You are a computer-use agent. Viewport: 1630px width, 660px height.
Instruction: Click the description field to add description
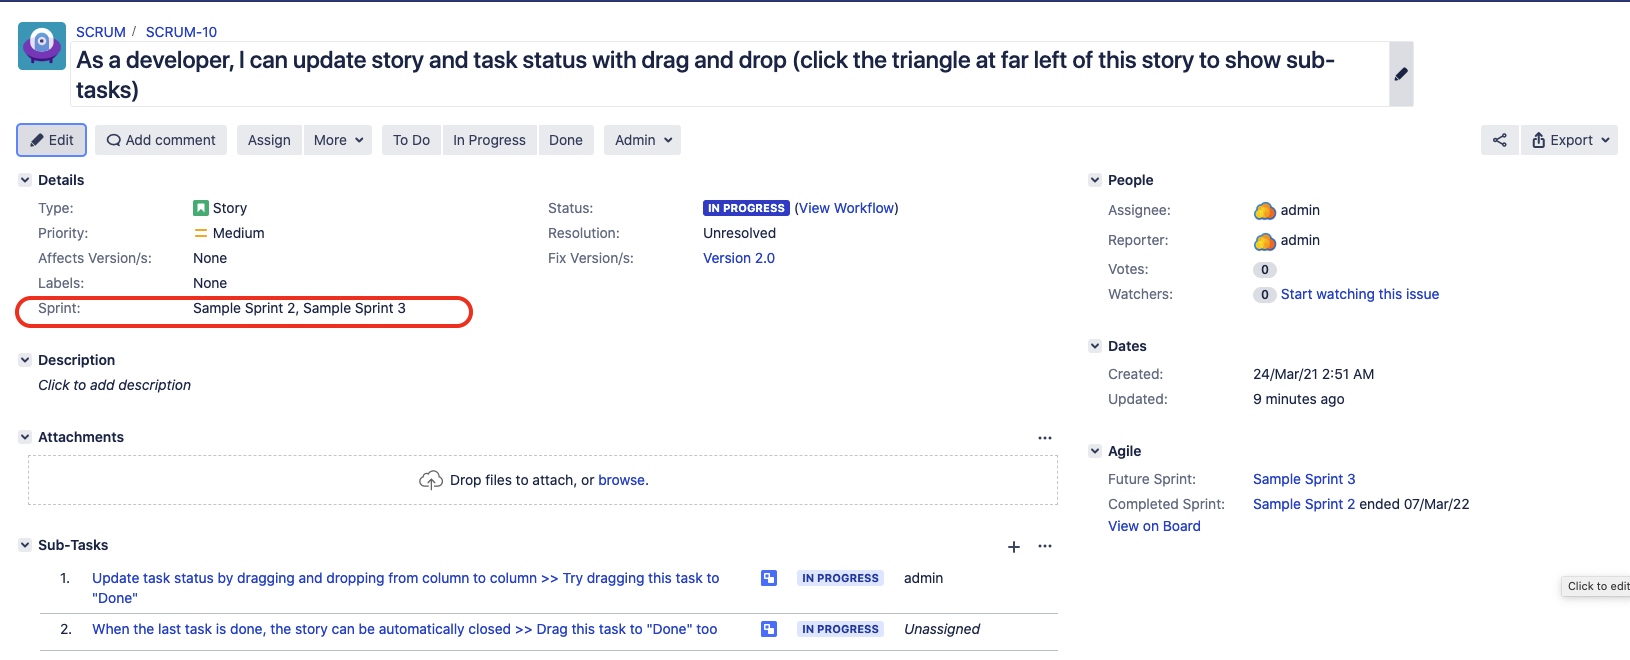(115, 385)
